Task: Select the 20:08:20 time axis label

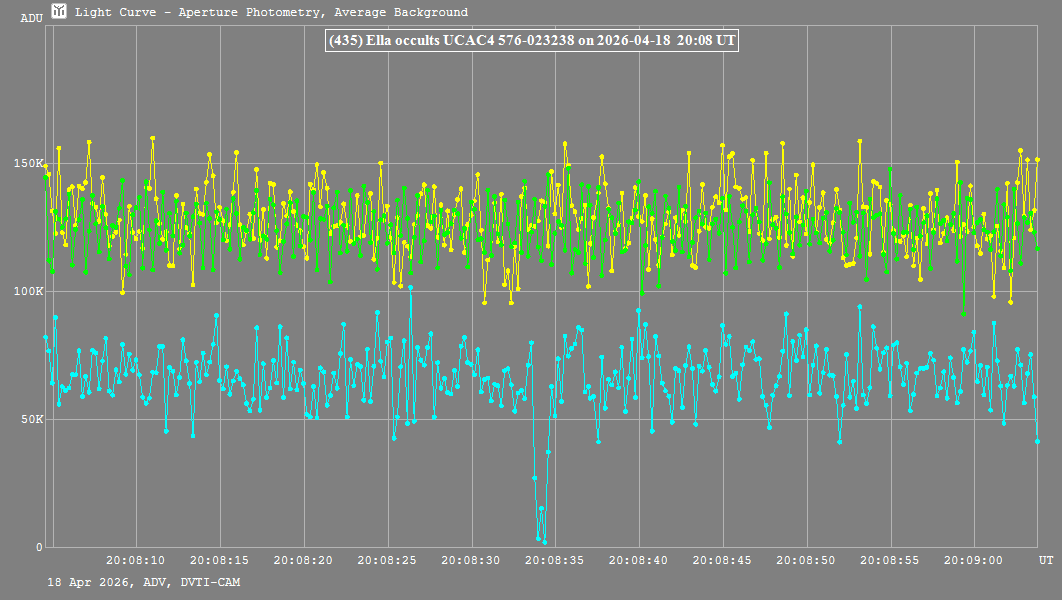Action: [x=304, y=561]
